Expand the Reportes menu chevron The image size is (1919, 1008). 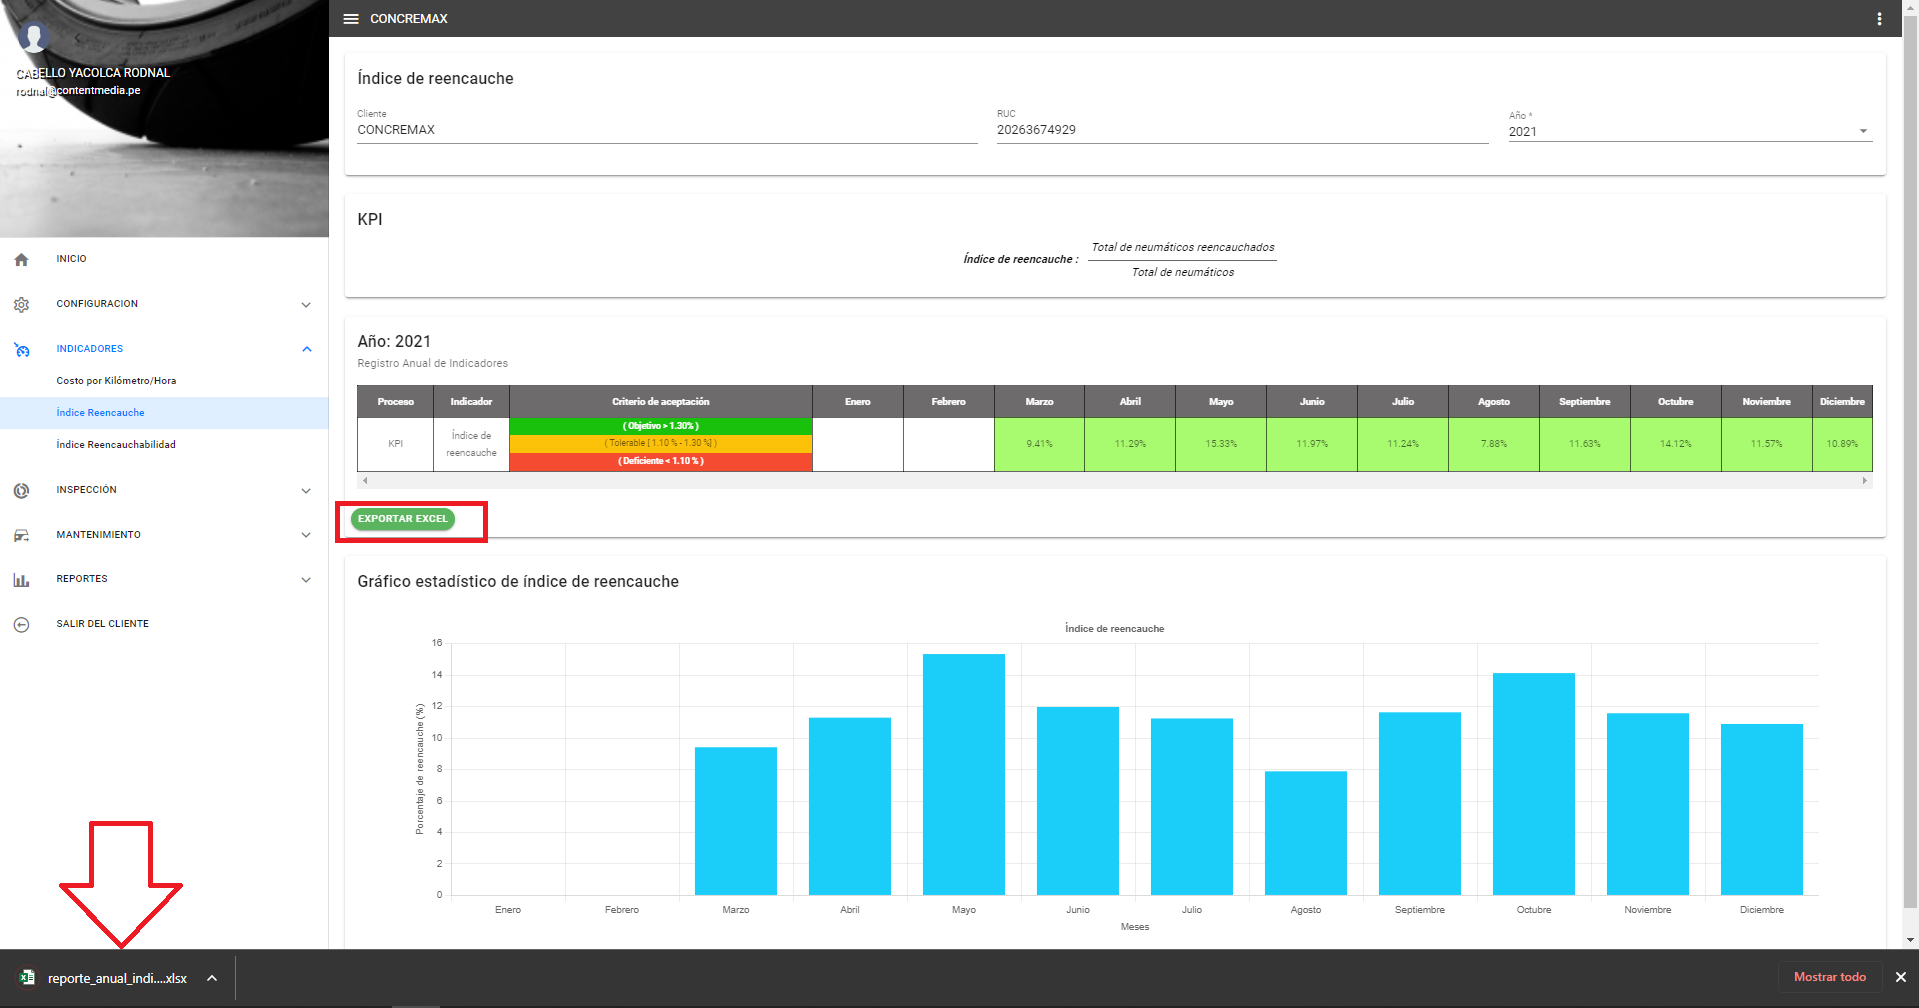click(x=306, y=580)
